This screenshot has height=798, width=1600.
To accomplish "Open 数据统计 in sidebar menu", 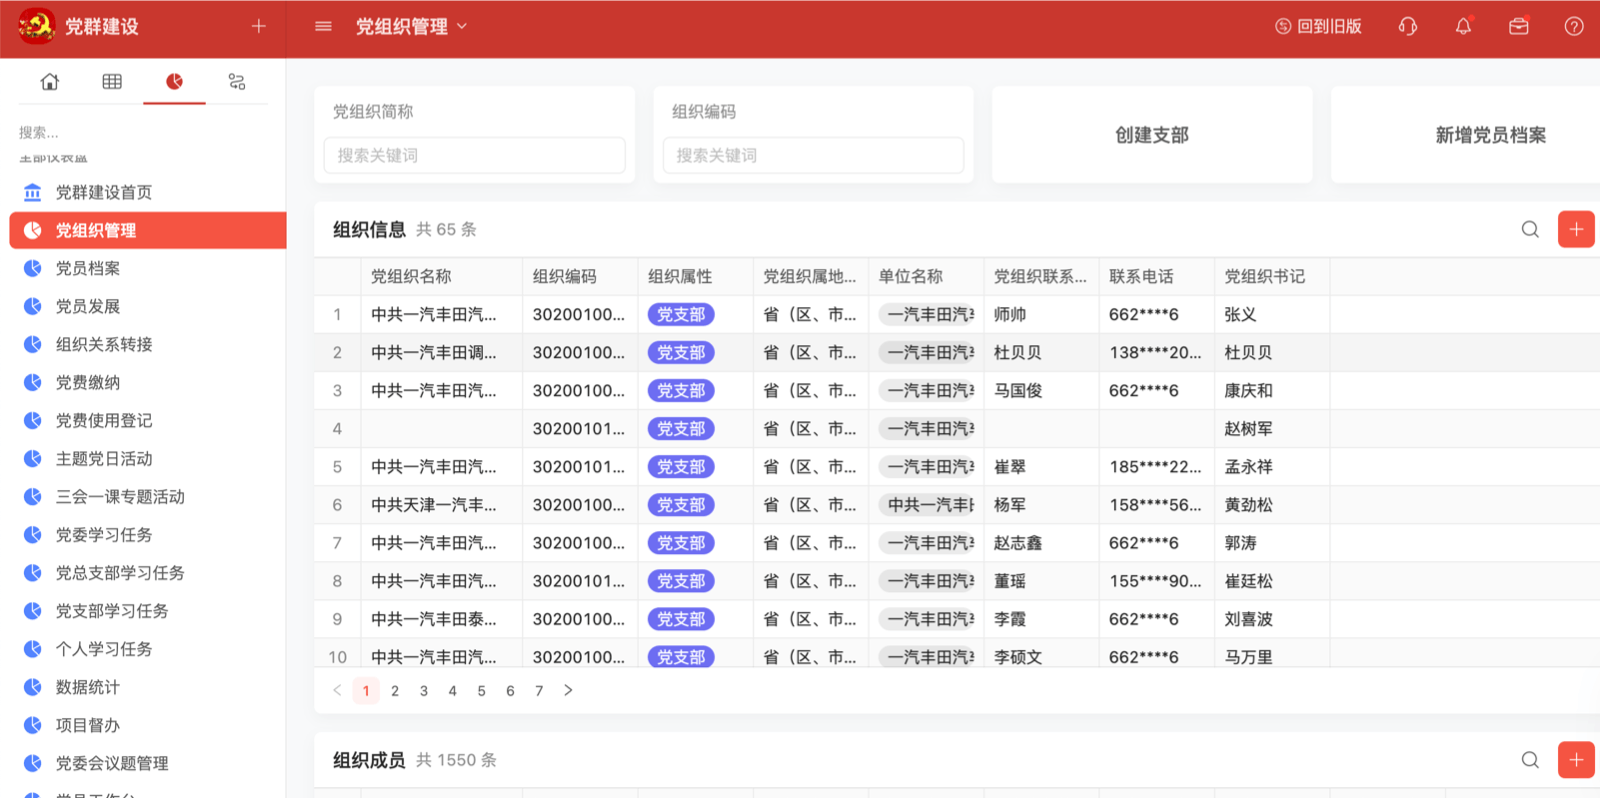I will [88, 688].
